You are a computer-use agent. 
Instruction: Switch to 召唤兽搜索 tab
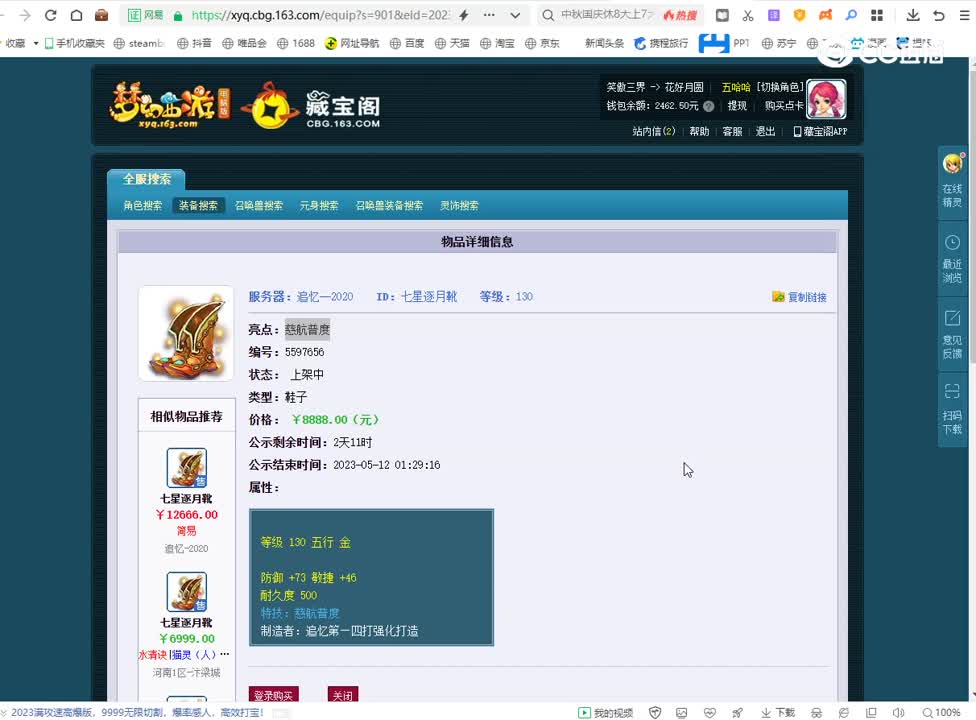[259, 205]
